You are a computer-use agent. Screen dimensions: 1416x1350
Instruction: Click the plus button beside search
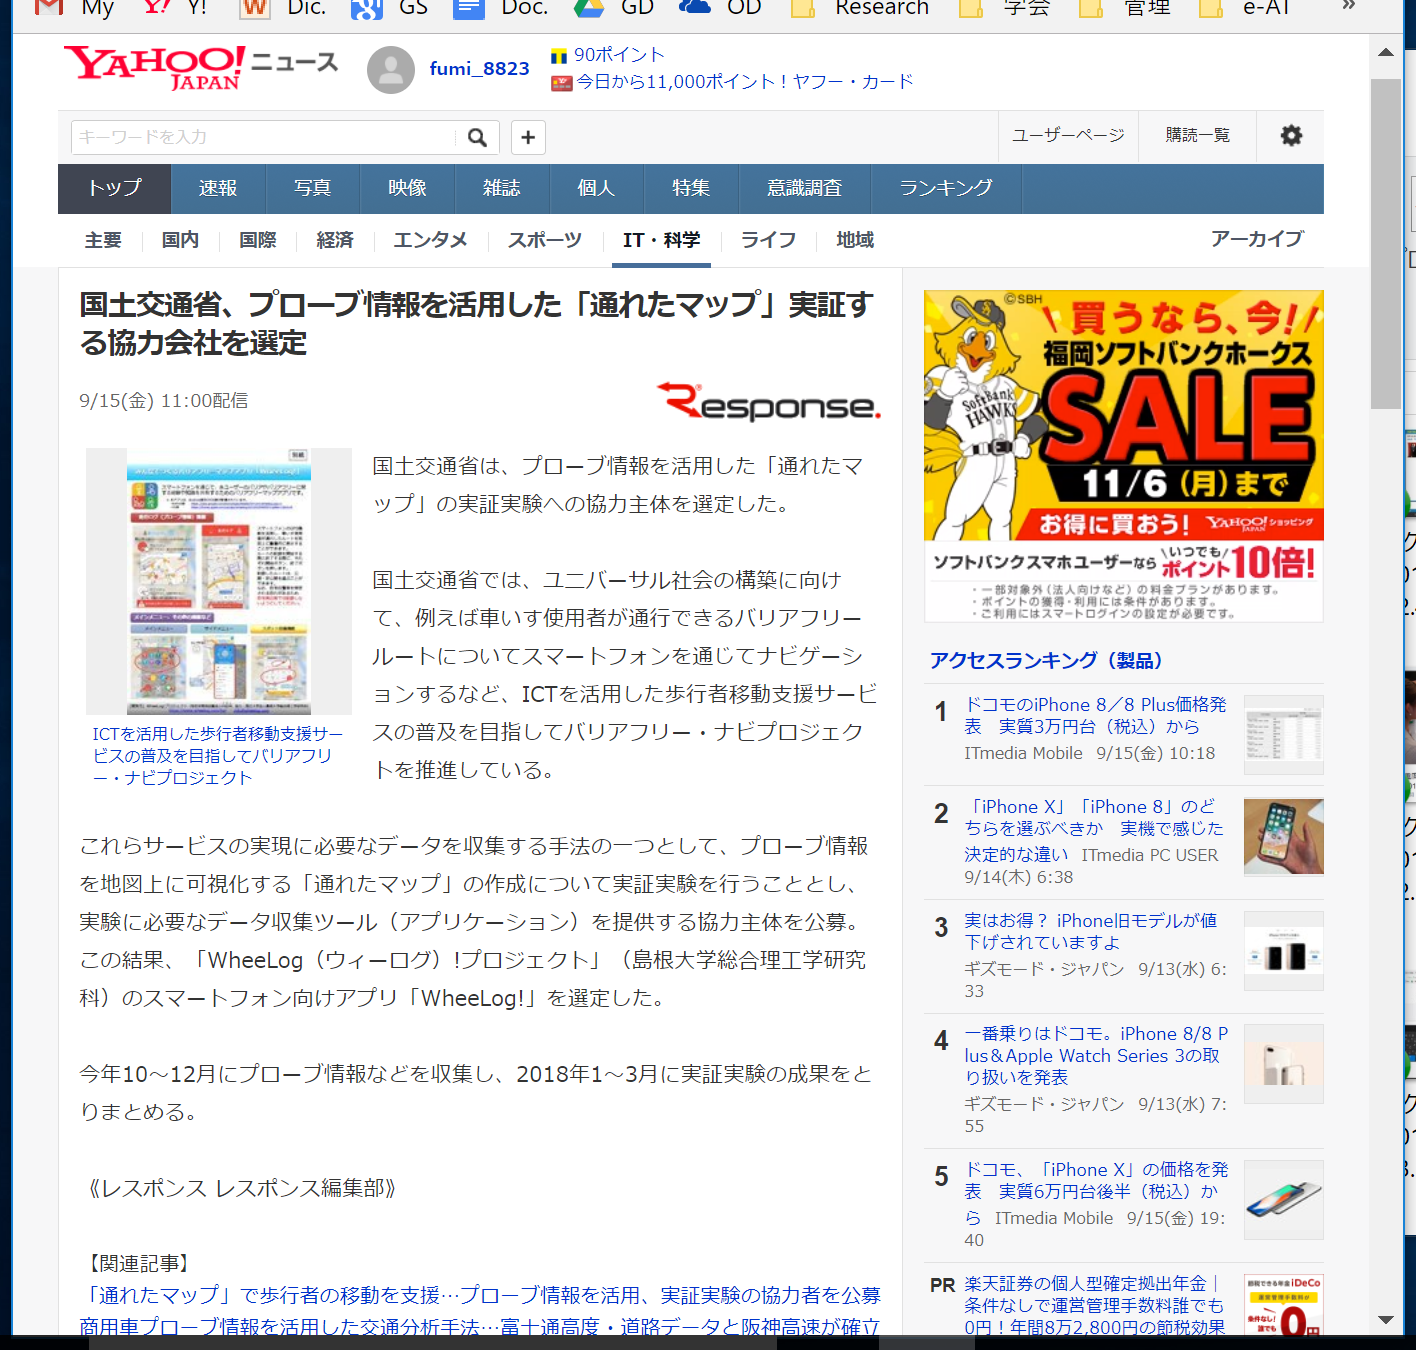click(x=528, y=137)
